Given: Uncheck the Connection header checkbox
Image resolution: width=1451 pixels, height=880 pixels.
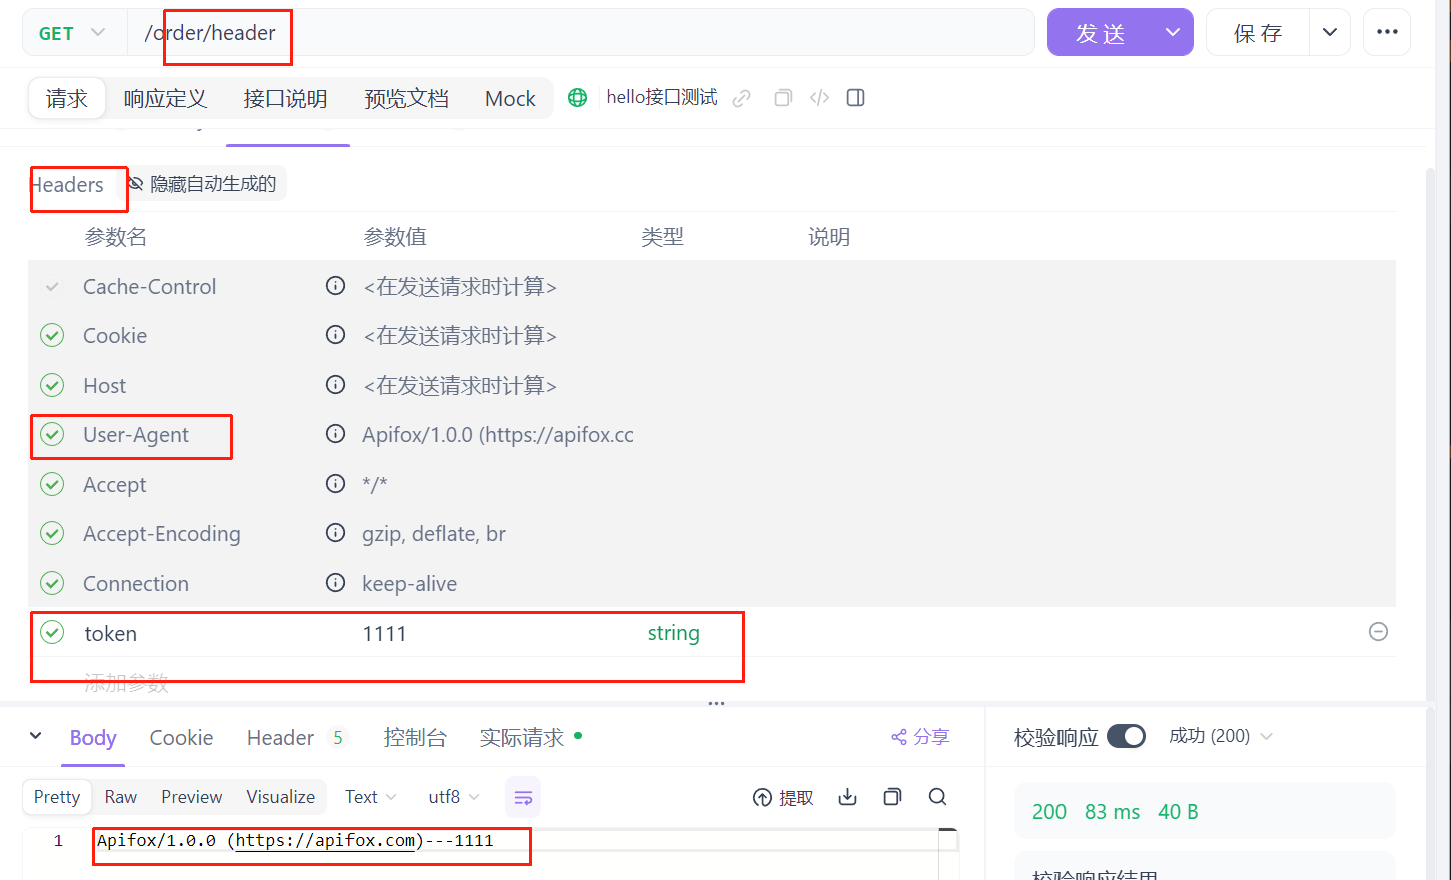Looking at the screenshot, I should click(52, 583).
